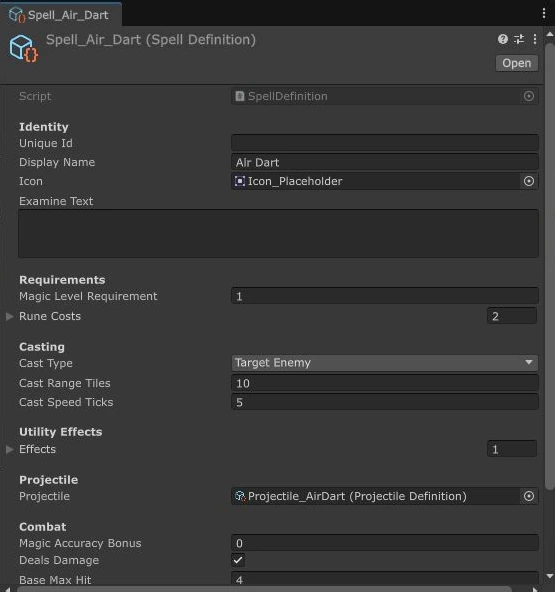This screenshot has width=555, height=592.
Task: Click the Cast Speed Ticks label
Action: (x=66, y=402)
